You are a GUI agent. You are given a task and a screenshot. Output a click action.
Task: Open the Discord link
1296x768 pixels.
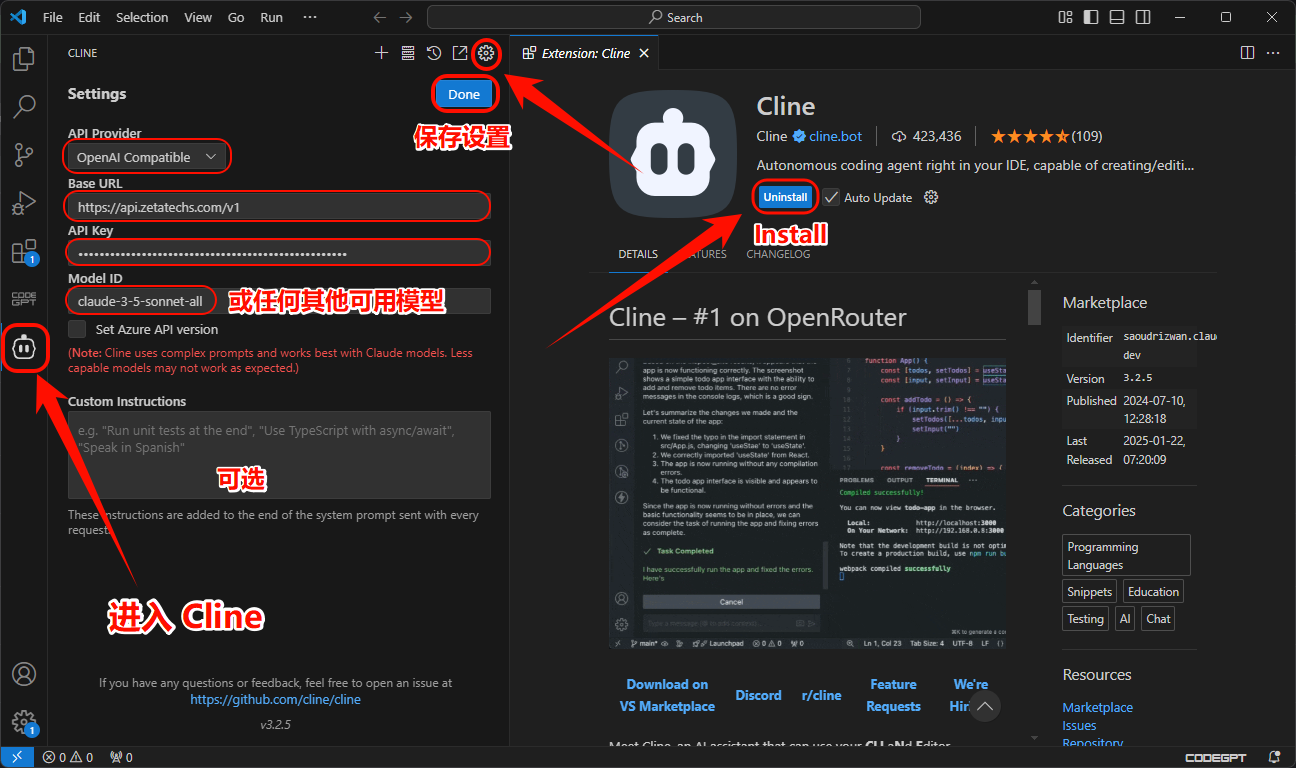coord(758,695)
